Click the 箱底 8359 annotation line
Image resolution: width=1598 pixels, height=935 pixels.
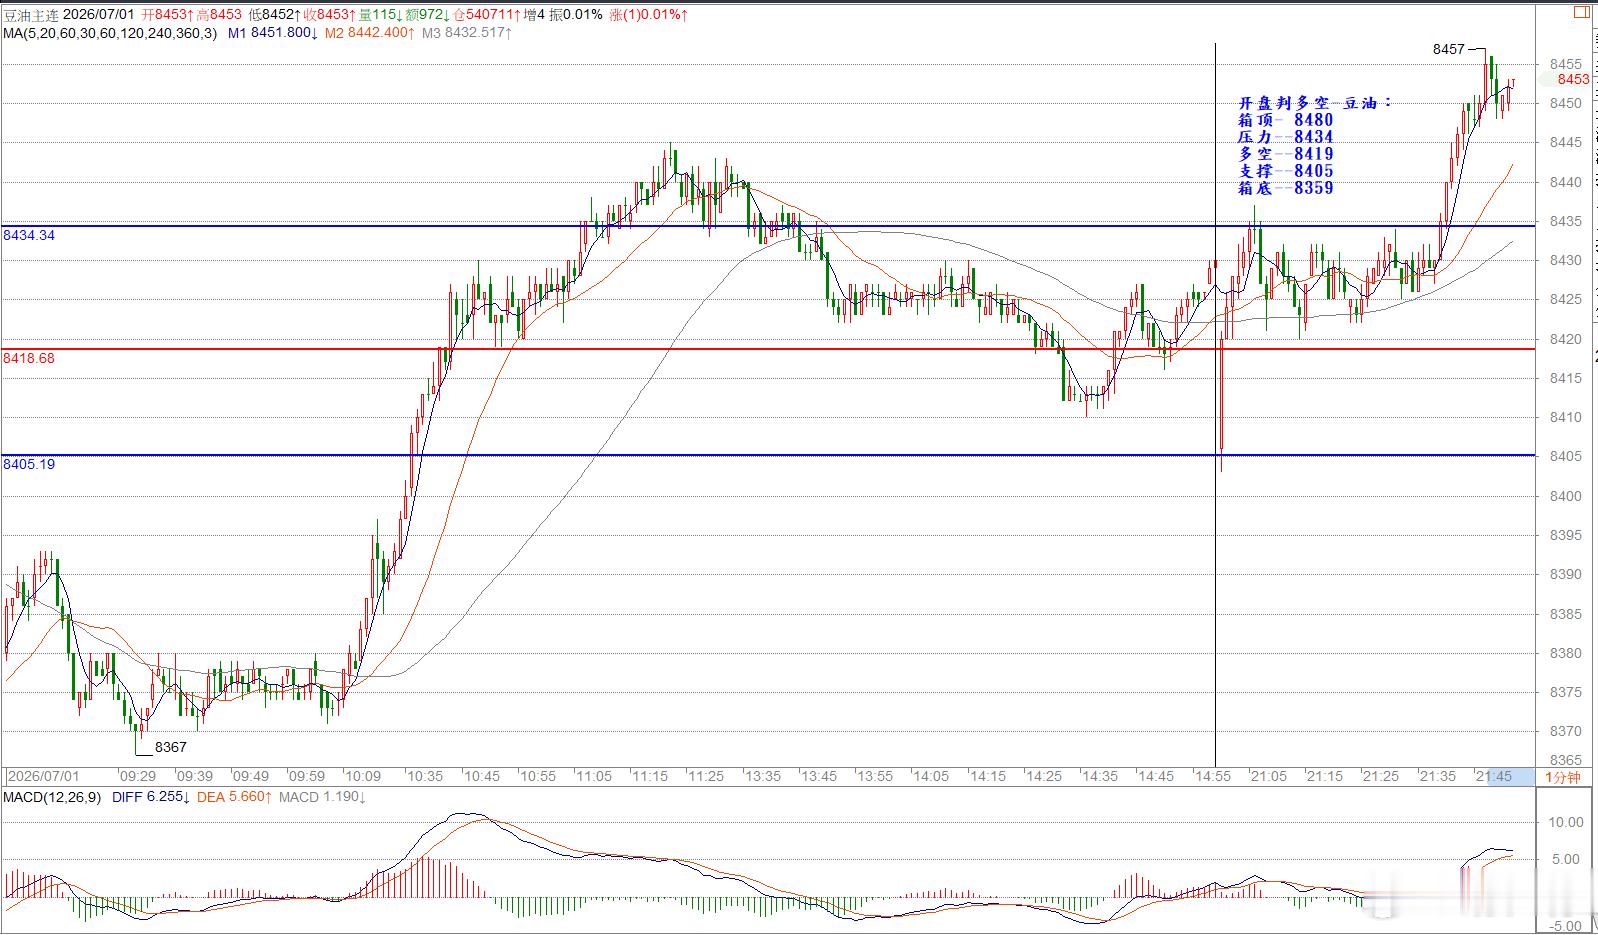point(1285,188)
